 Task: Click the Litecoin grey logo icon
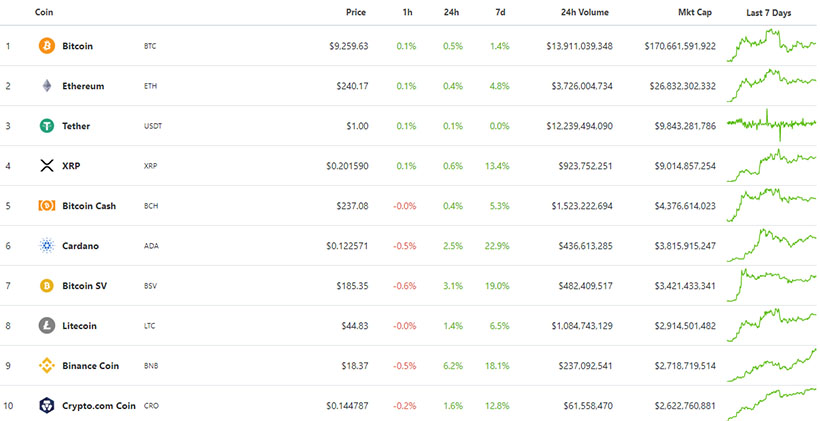47,325
